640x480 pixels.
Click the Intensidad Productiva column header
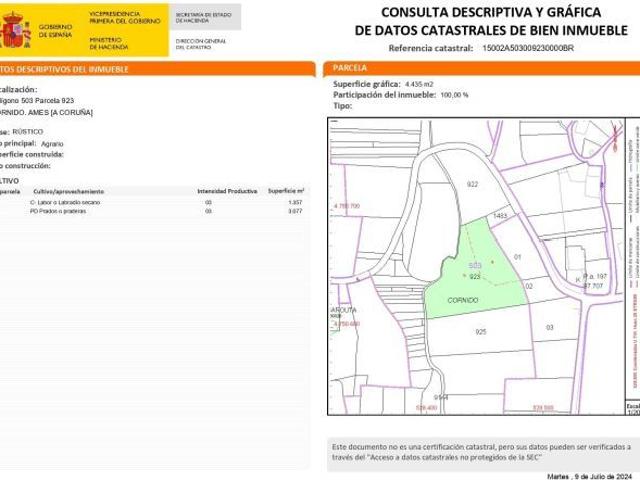pyautogui.click(x=227, y=190)
